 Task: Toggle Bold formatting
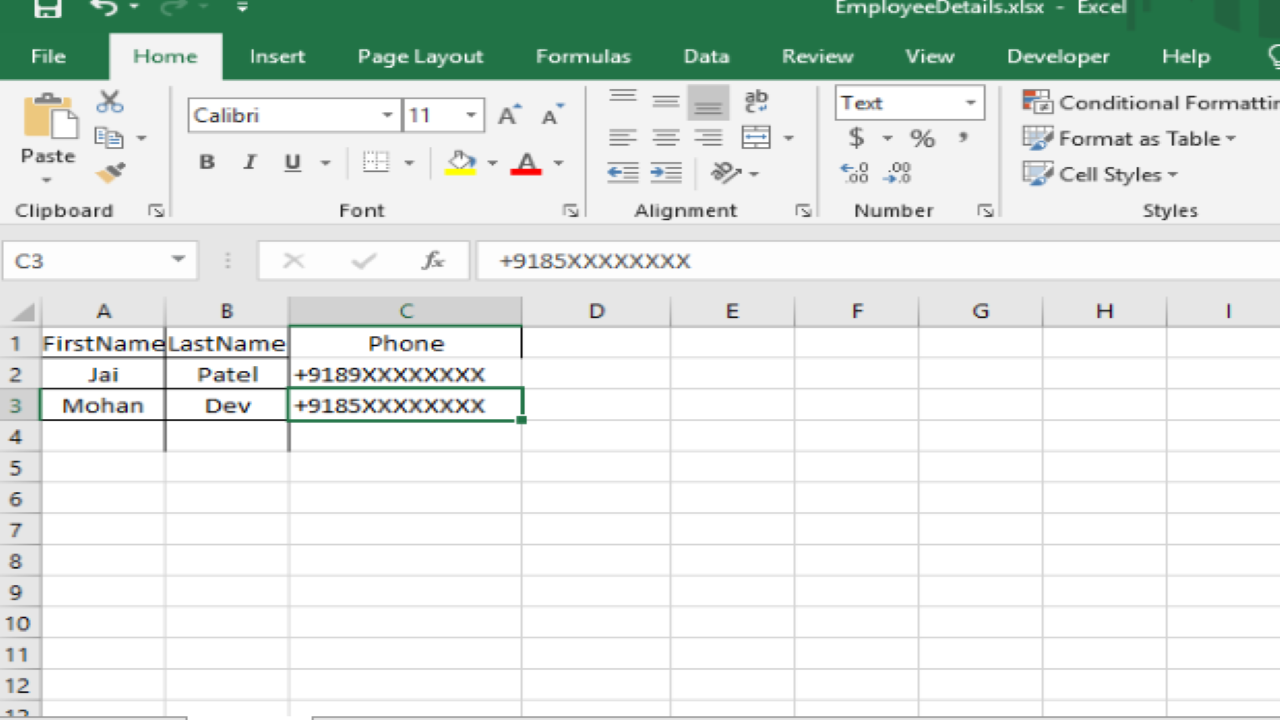coord(207,163)
